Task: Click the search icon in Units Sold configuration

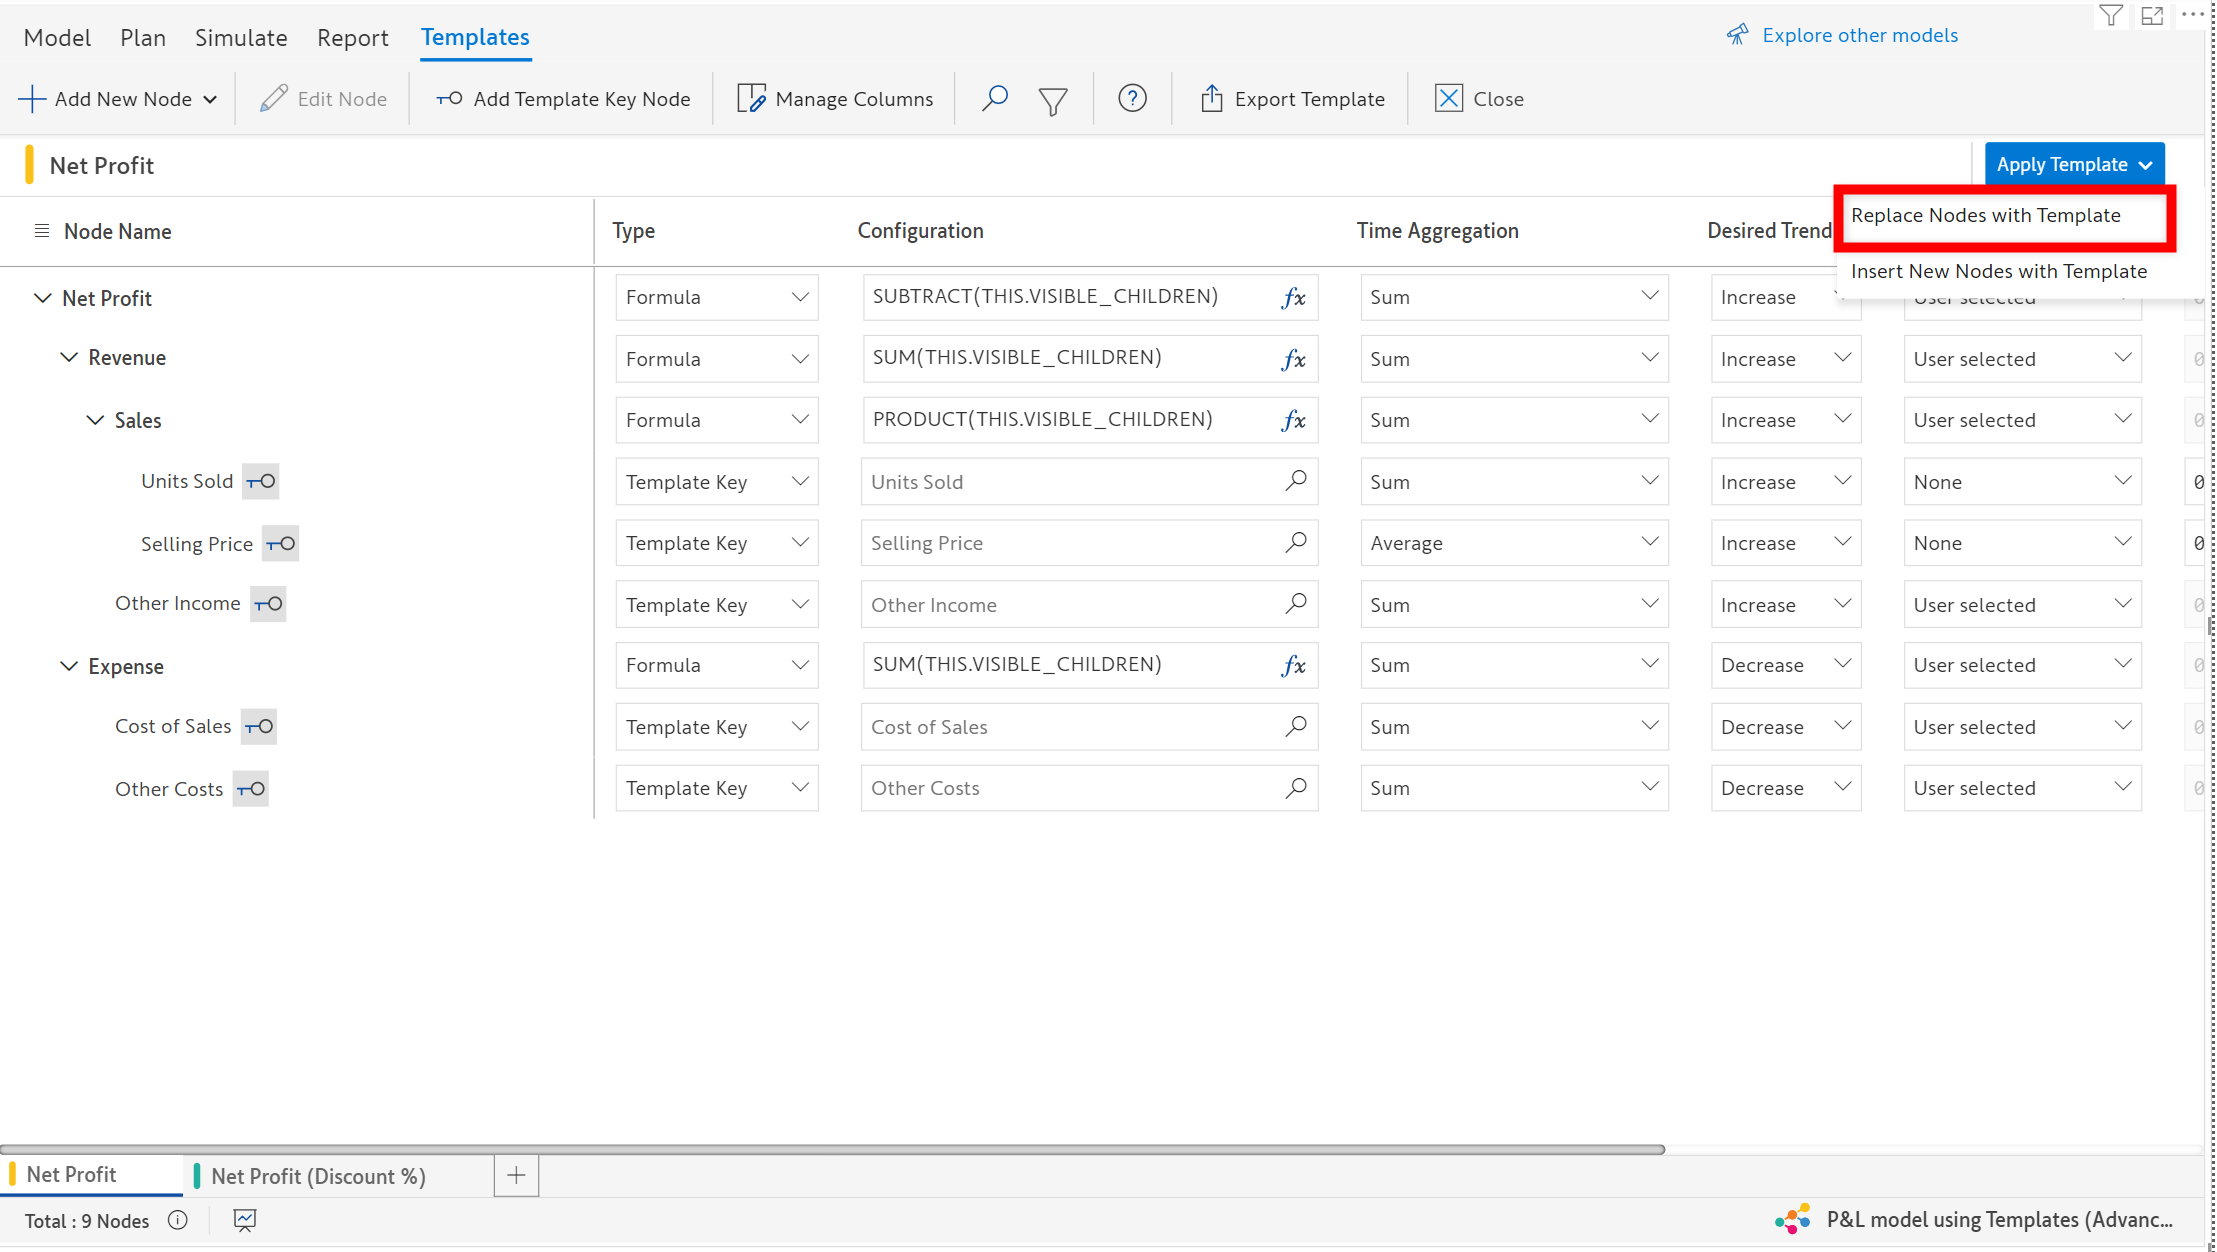Action: coord(1296,481)
